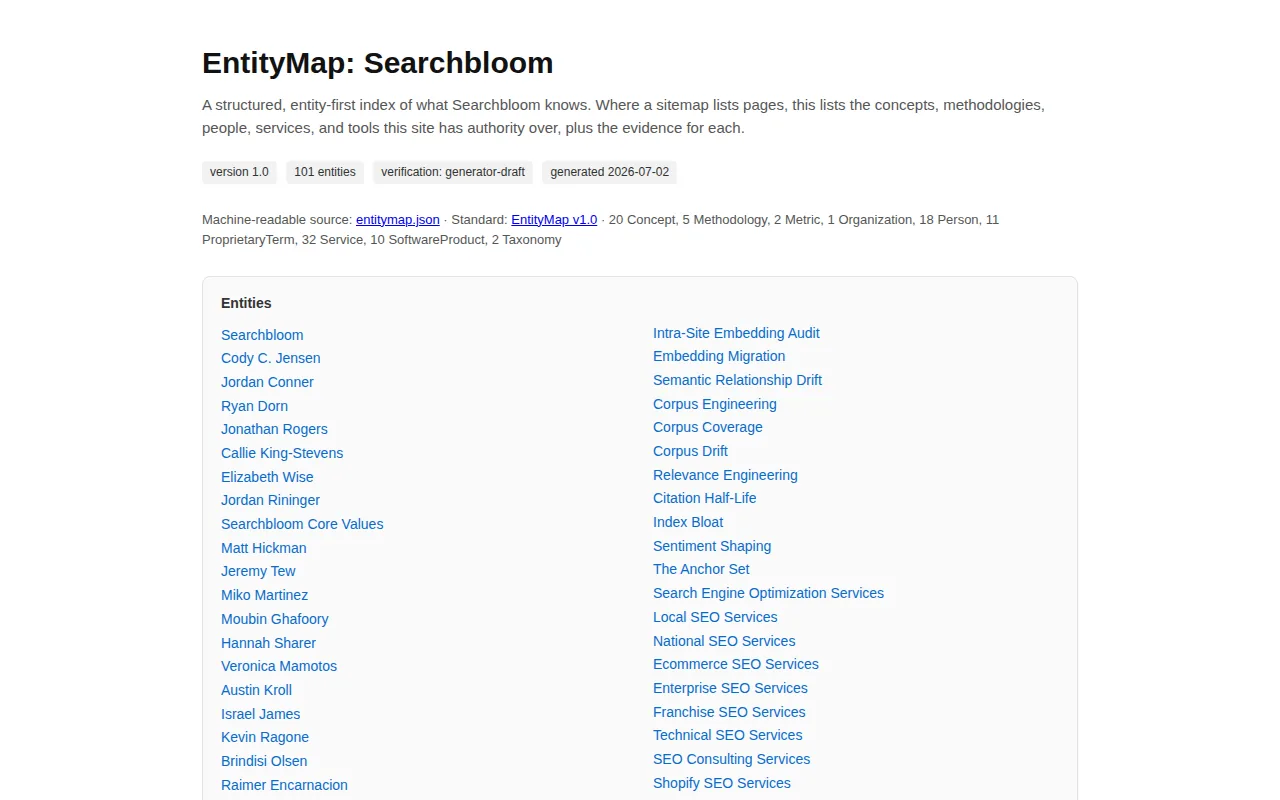The image size is (1280, 800).
Task: Click the 'version 1.0' badge
Action: [239, 172]
